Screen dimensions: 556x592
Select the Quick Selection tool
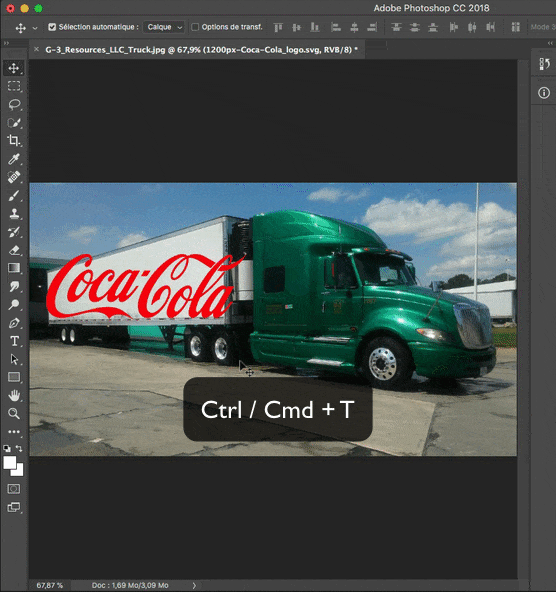[x=14, y=123]
